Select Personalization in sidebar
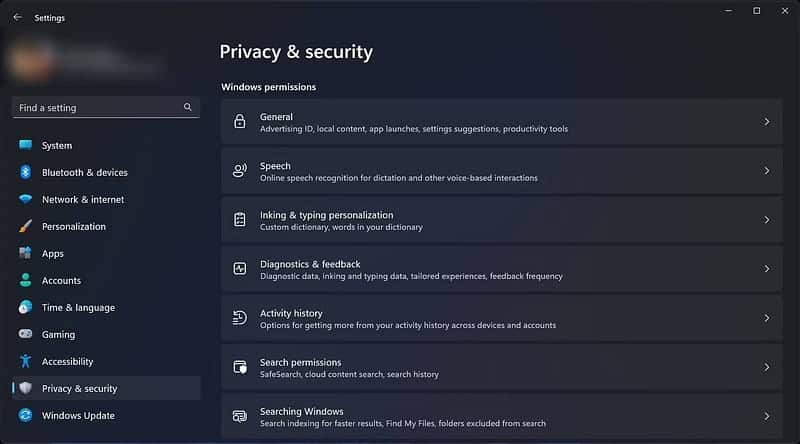800x444 pixels. (x=106, y=227)
